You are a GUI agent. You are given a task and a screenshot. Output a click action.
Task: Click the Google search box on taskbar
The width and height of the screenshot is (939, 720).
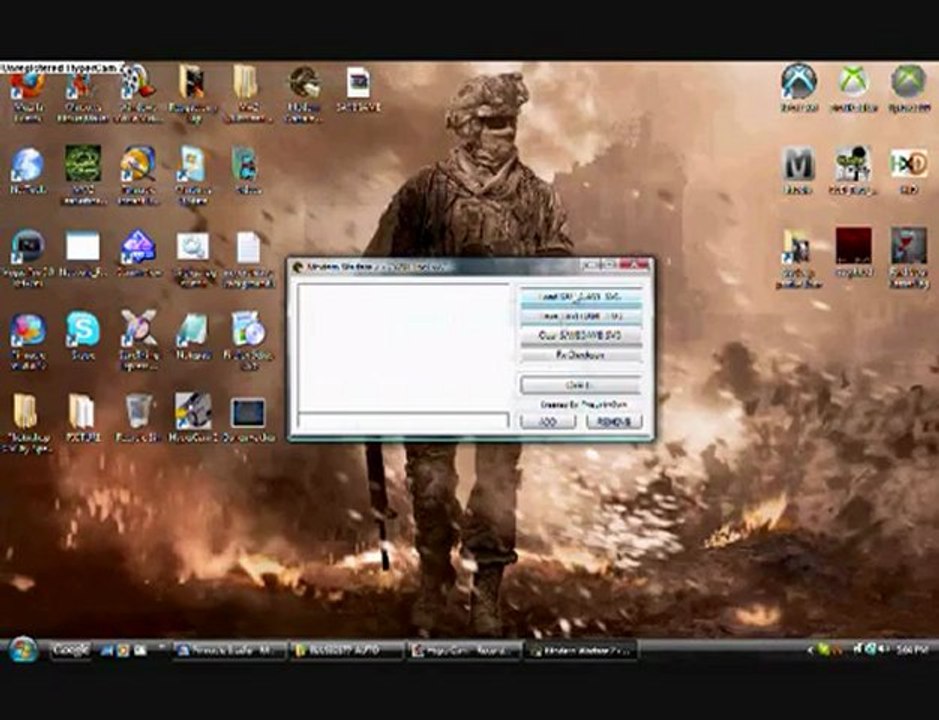[71, 650]
